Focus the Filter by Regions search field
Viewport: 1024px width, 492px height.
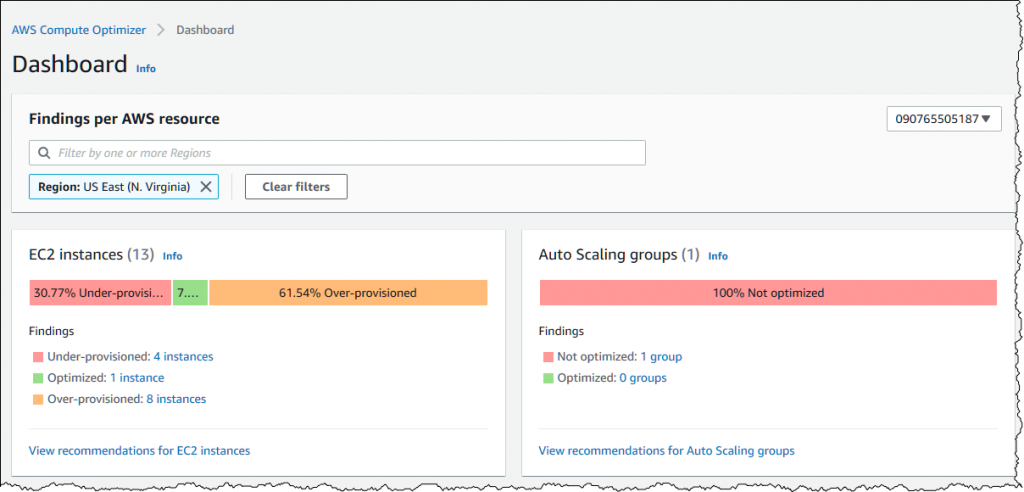click(x=345, y=153)
